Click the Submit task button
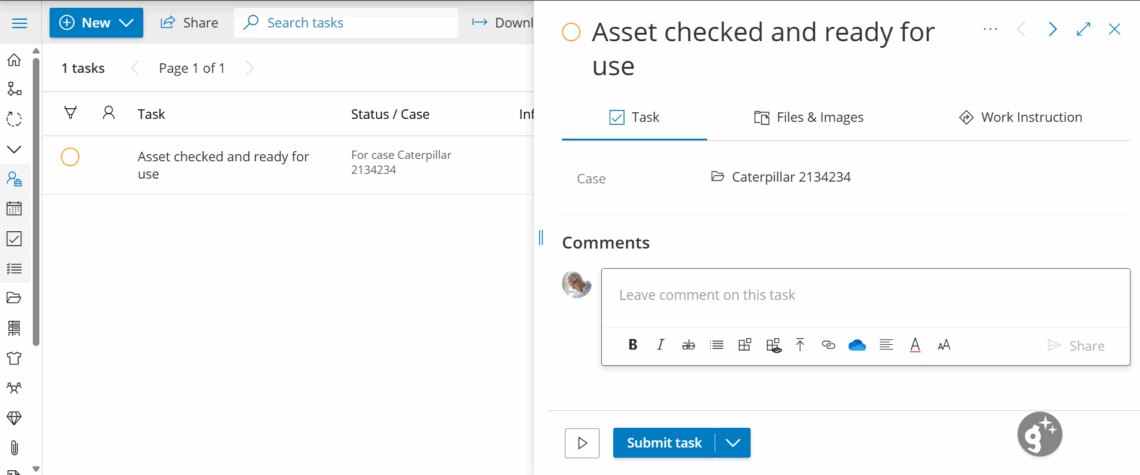 tap(664, 443)
